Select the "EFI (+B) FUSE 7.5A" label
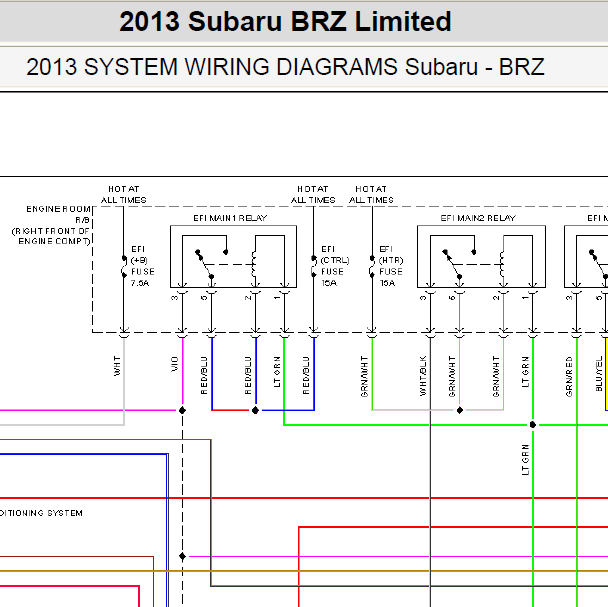Screen dimensions: 608x607 (x=142, y=266)
